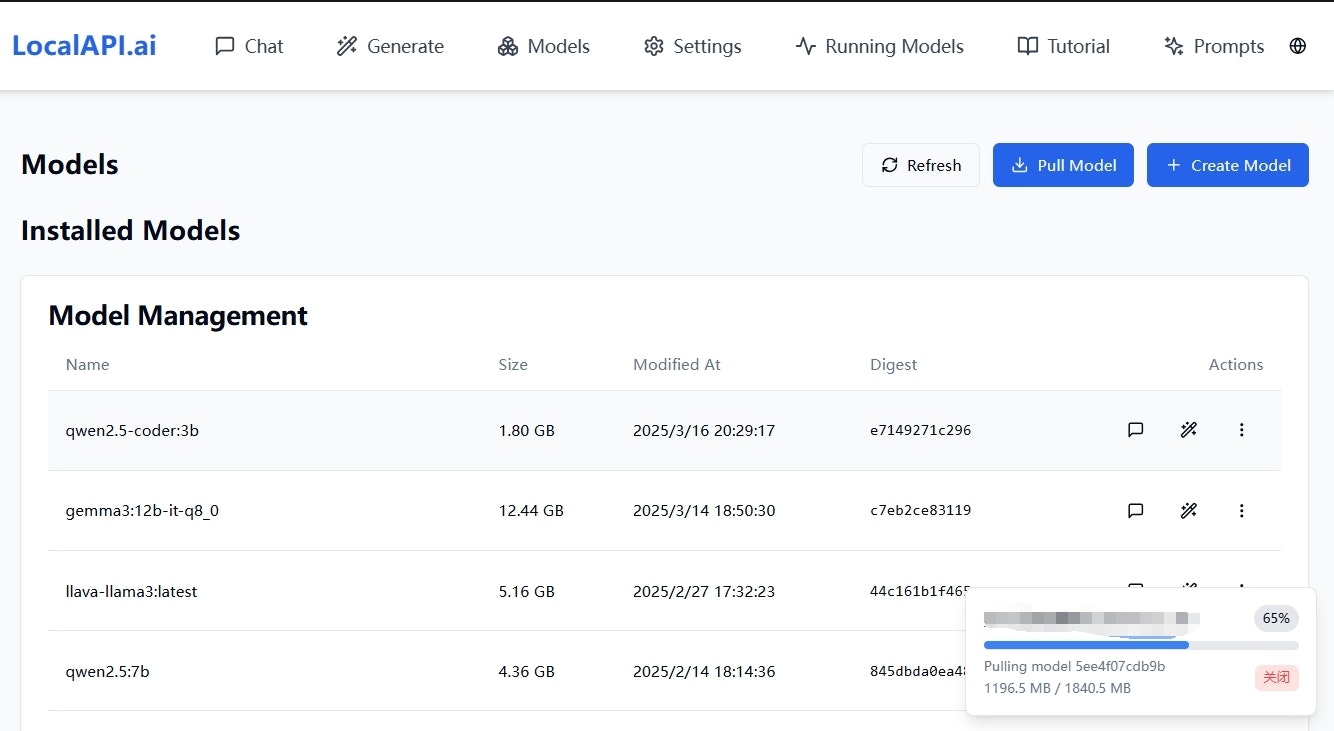Click generate wand icon for qwen2.5-coder:3b
The image size is (1334, 731).
point(1189,430)
